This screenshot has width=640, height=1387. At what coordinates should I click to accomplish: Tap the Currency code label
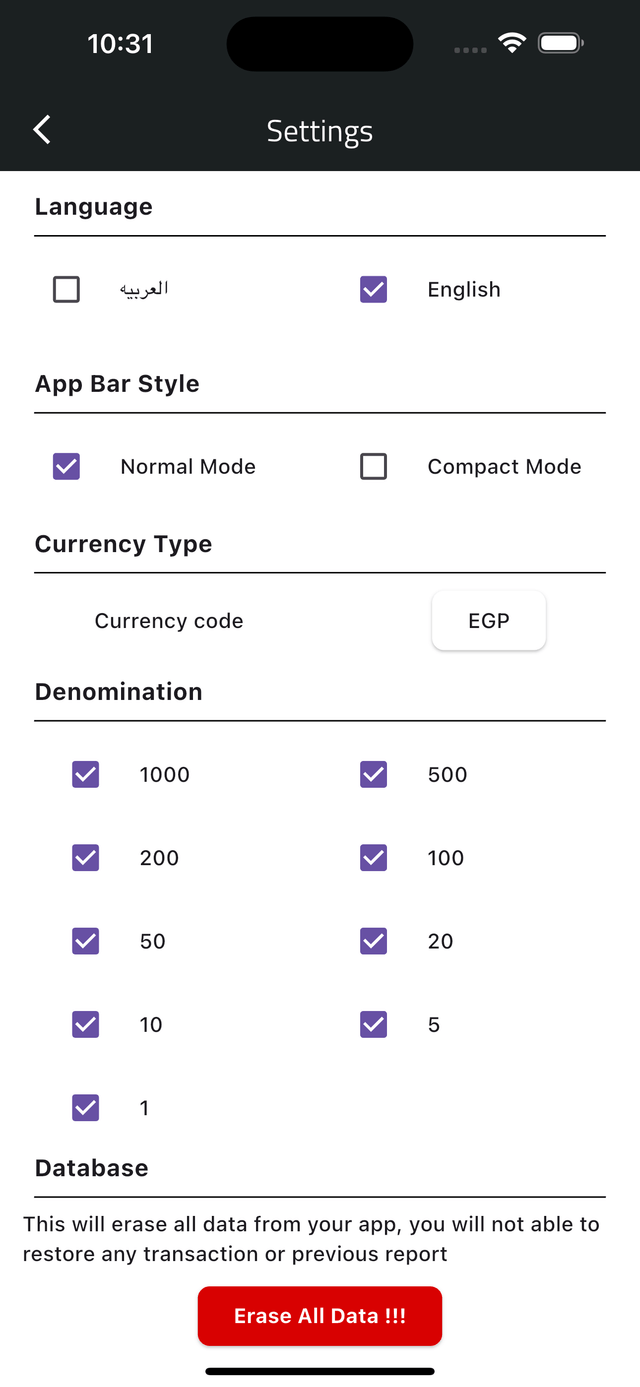click(169, 621)
